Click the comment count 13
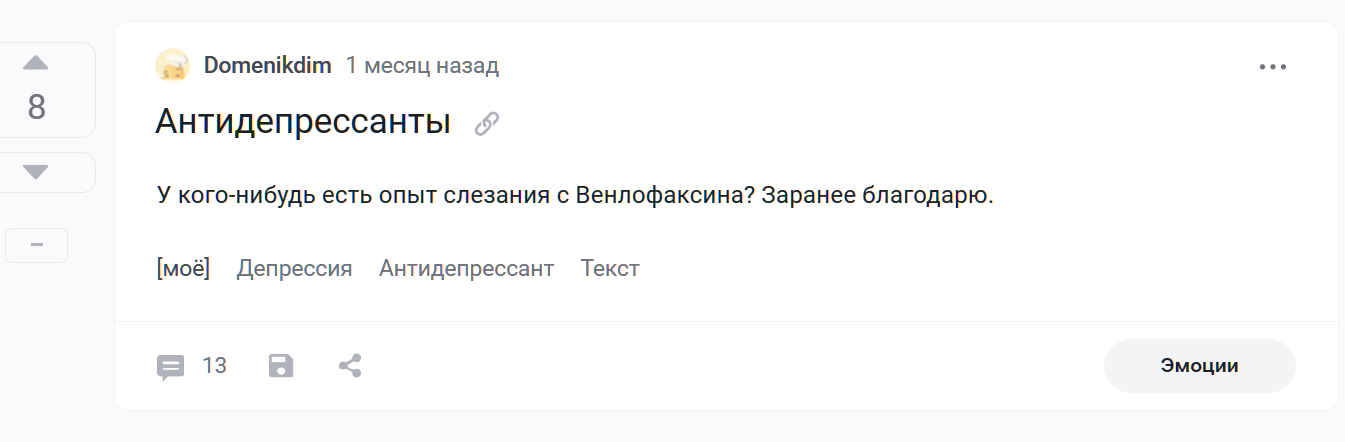Viewport: 1345px width, 442px height. pyautogui.click(x=214, y=366)
